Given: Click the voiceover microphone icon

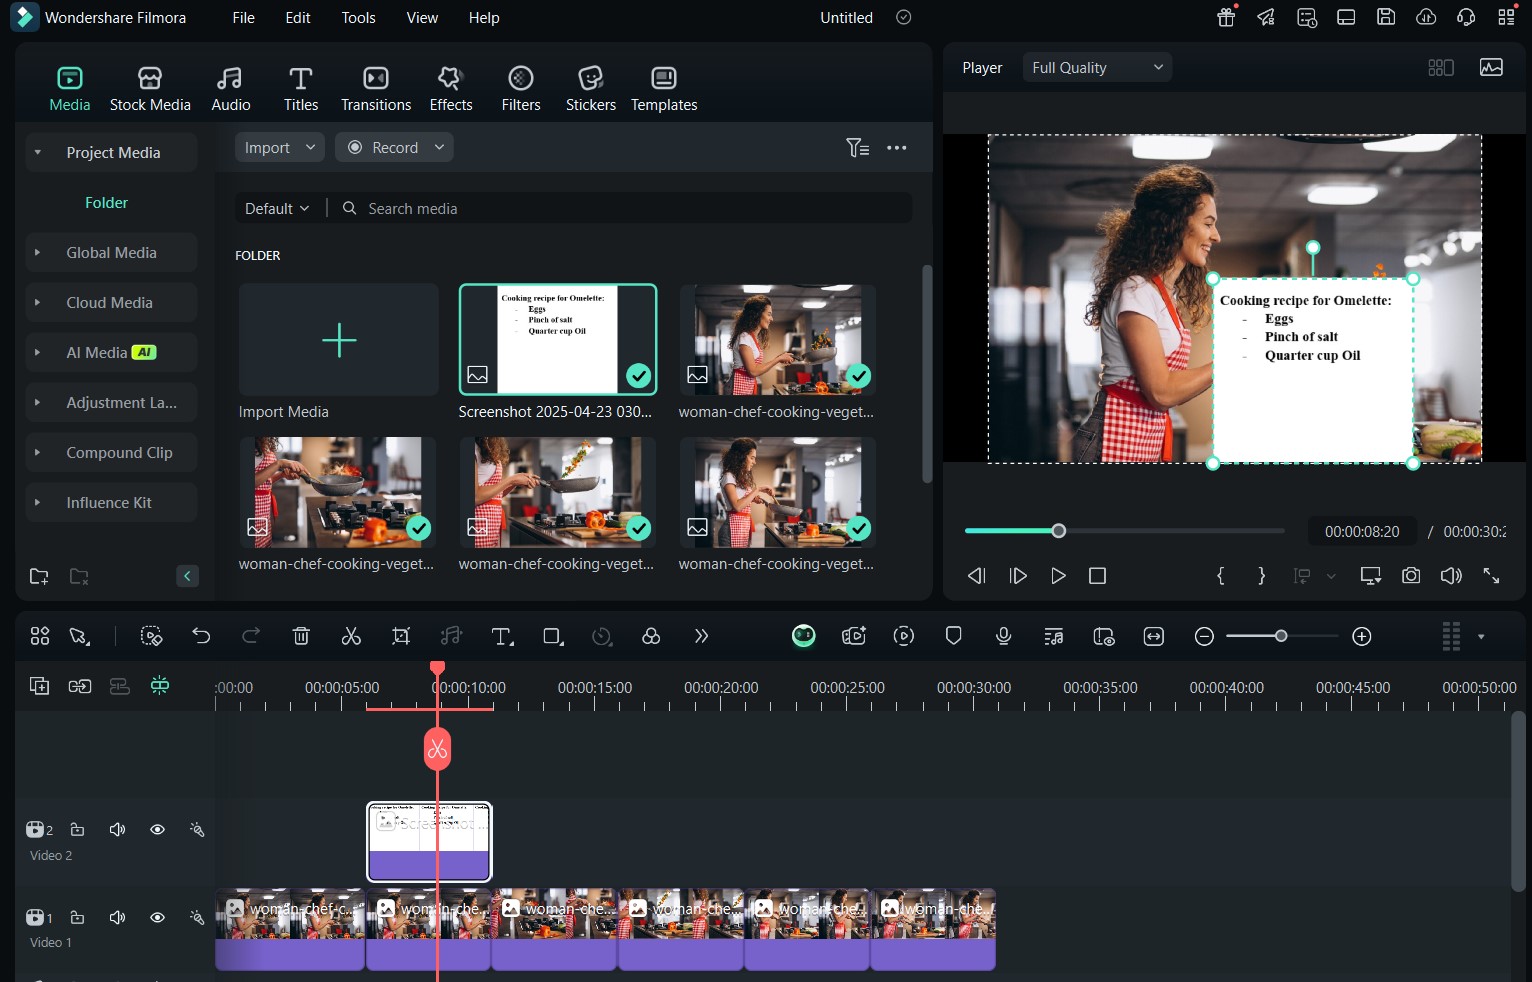Looking at the screenshot, I should pyautogui.click(x=1004, y=636).
